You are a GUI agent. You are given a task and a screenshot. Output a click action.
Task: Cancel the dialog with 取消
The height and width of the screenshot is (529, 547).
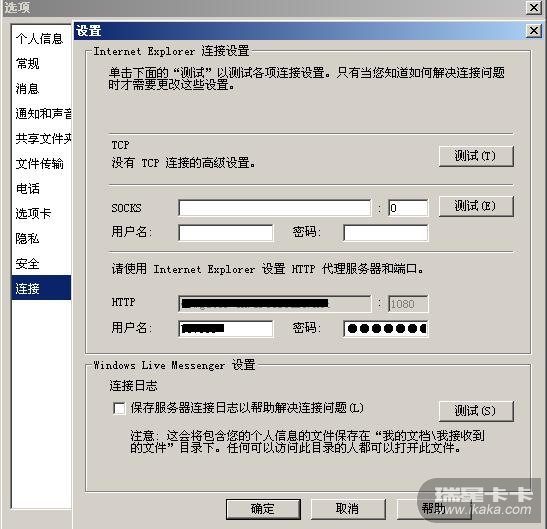[x=348, y=509]
